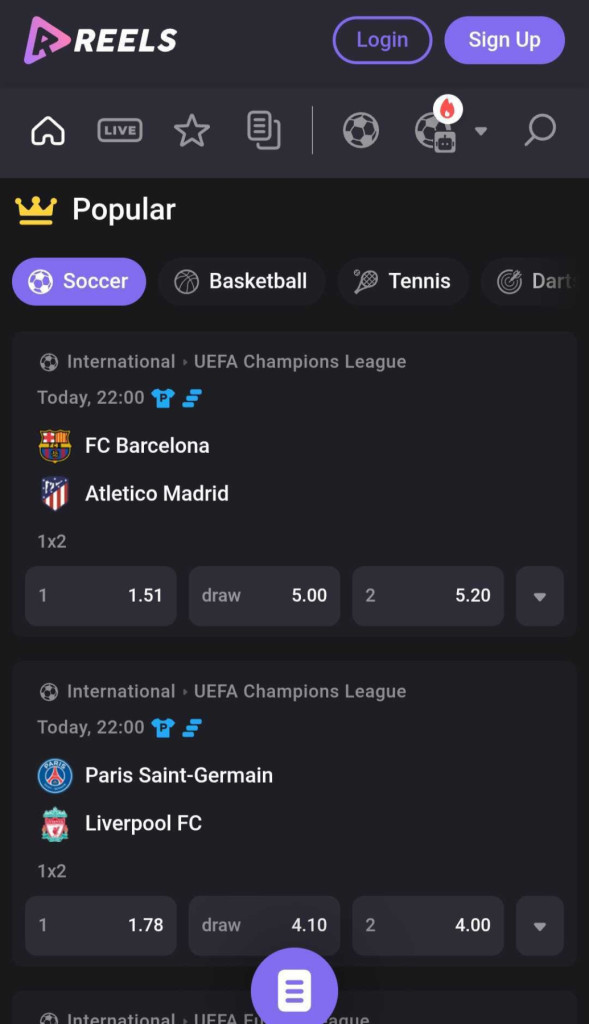This screenshot has height=1024, width=589.
Task: Open the search magnifier icon
Action: coord(540,130)
